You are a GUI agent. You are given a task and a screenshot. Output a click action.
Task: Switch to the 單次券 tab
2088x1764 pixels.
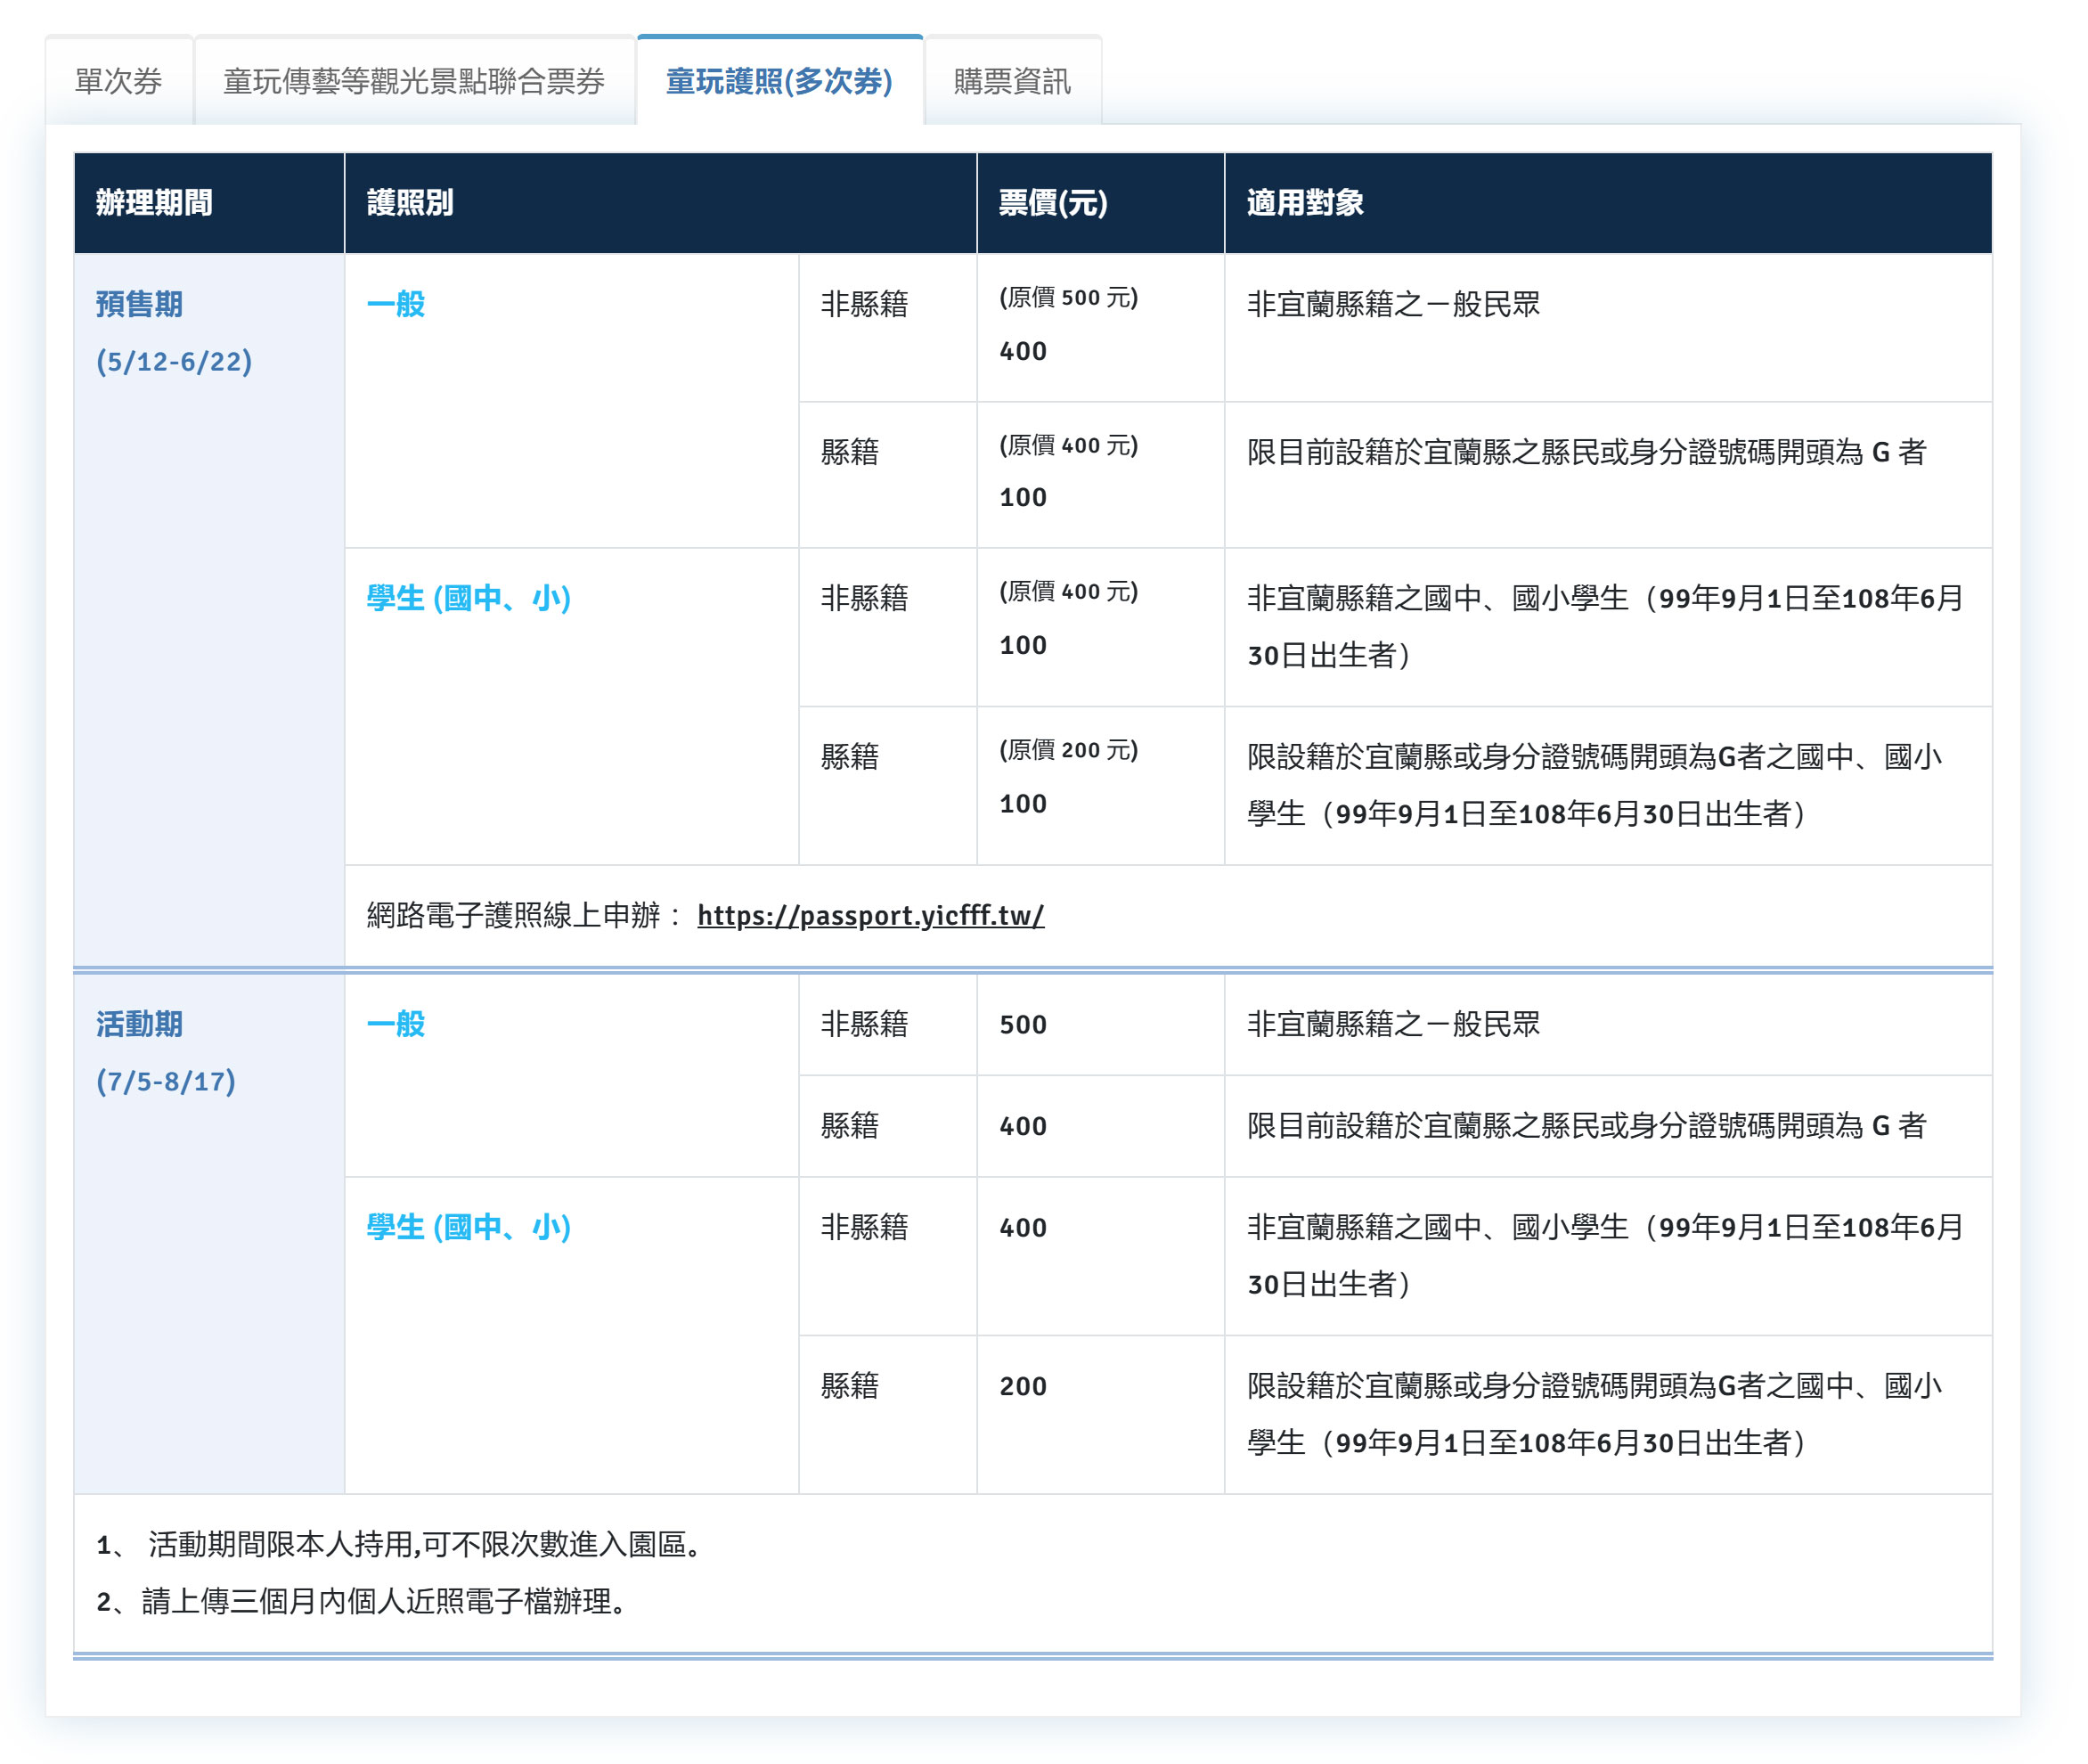click(118, 81)
